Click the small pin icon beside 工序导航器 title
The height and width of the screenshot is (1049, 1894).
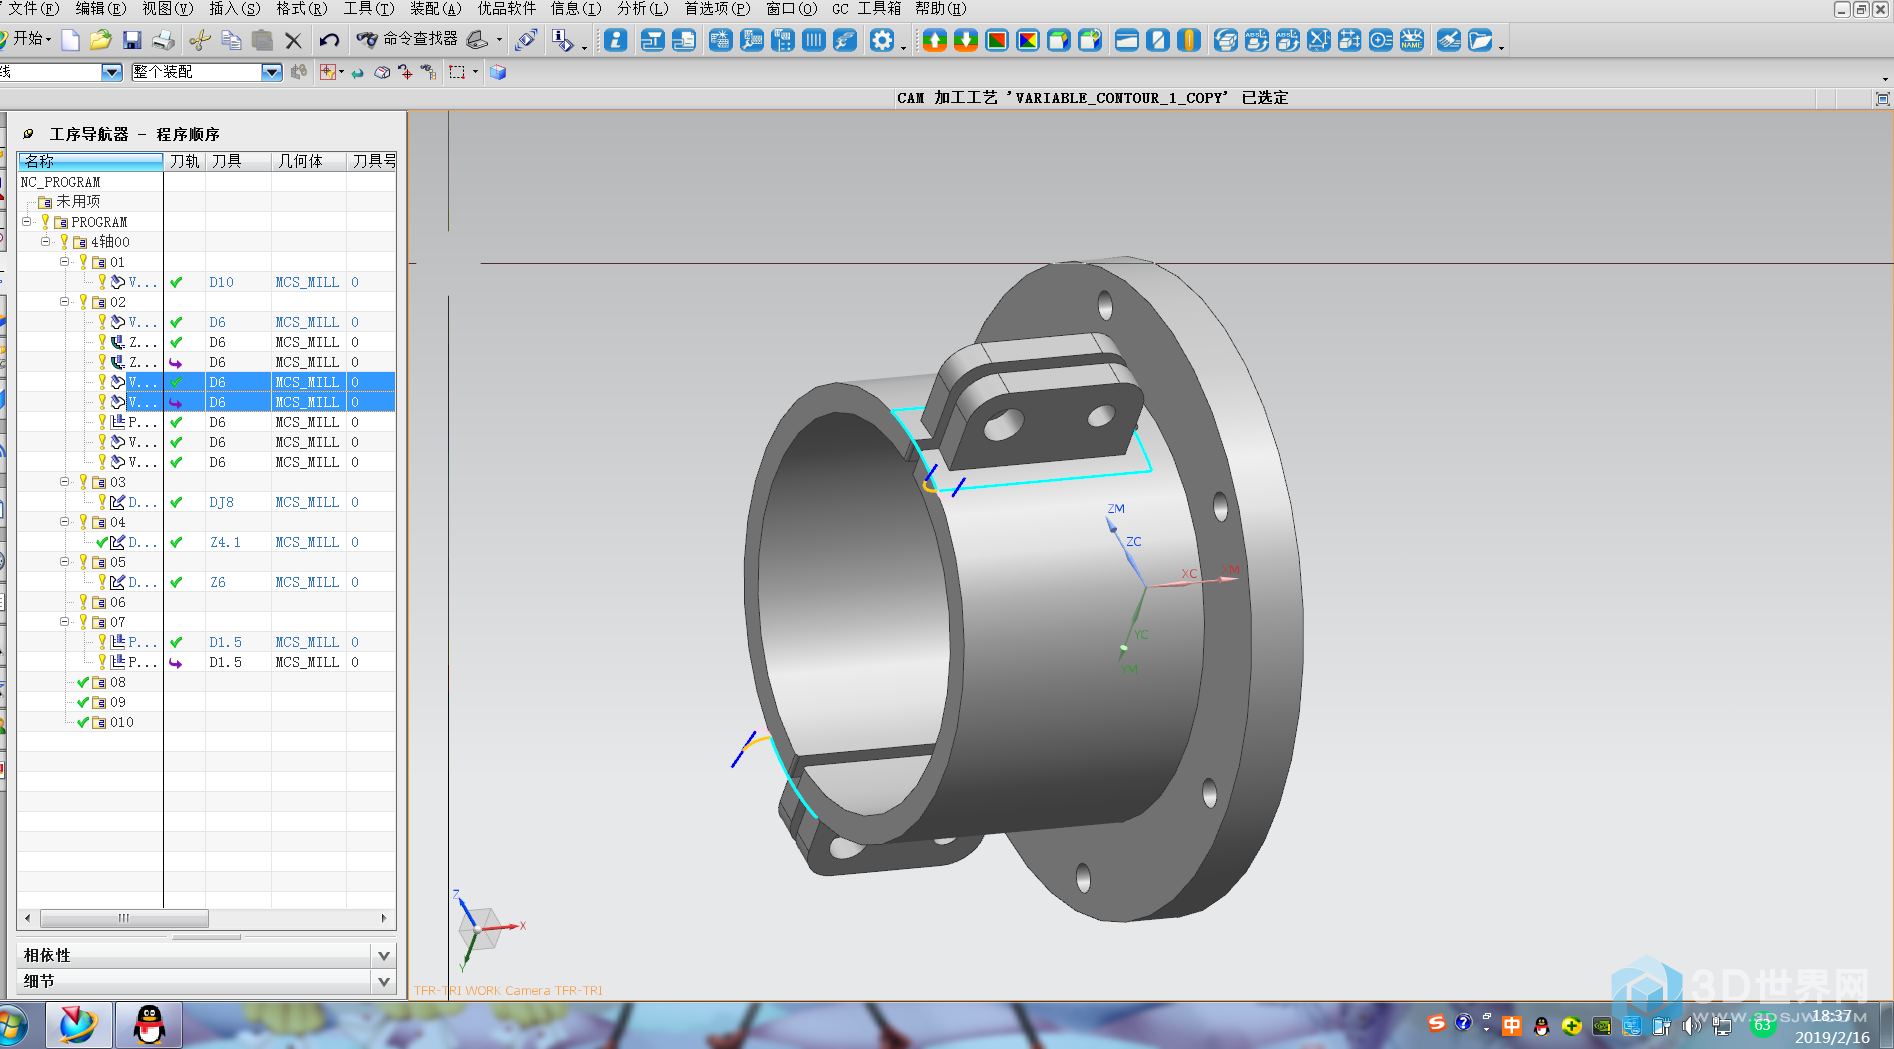pos(28,134)
